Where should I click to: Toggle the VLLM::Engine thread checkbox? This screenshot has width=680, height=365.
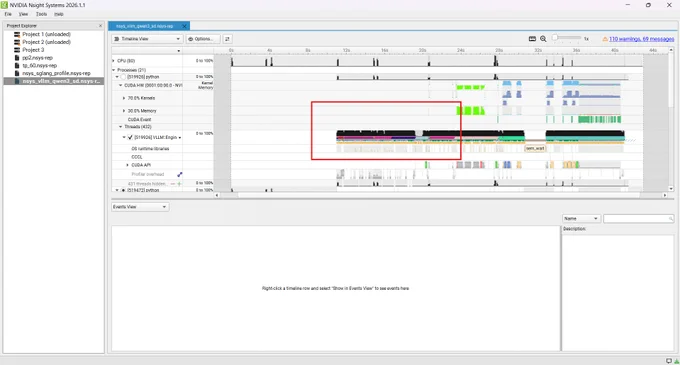coord(130,137)
